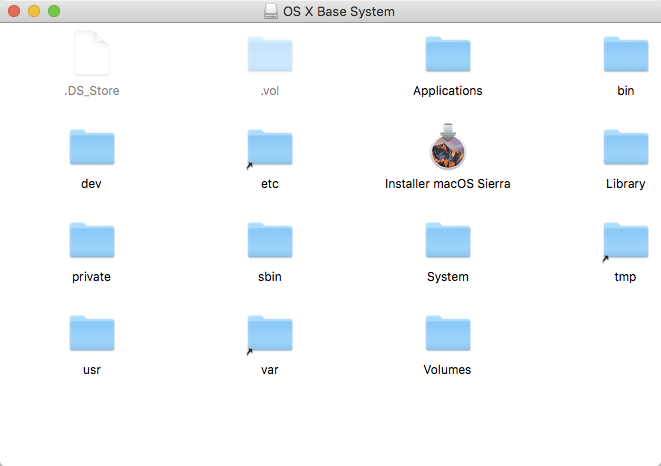Viewport: 661px width, 466px height.
Task: Select the Installer macOS Sierra app icon
Action: tap(448, 146)
